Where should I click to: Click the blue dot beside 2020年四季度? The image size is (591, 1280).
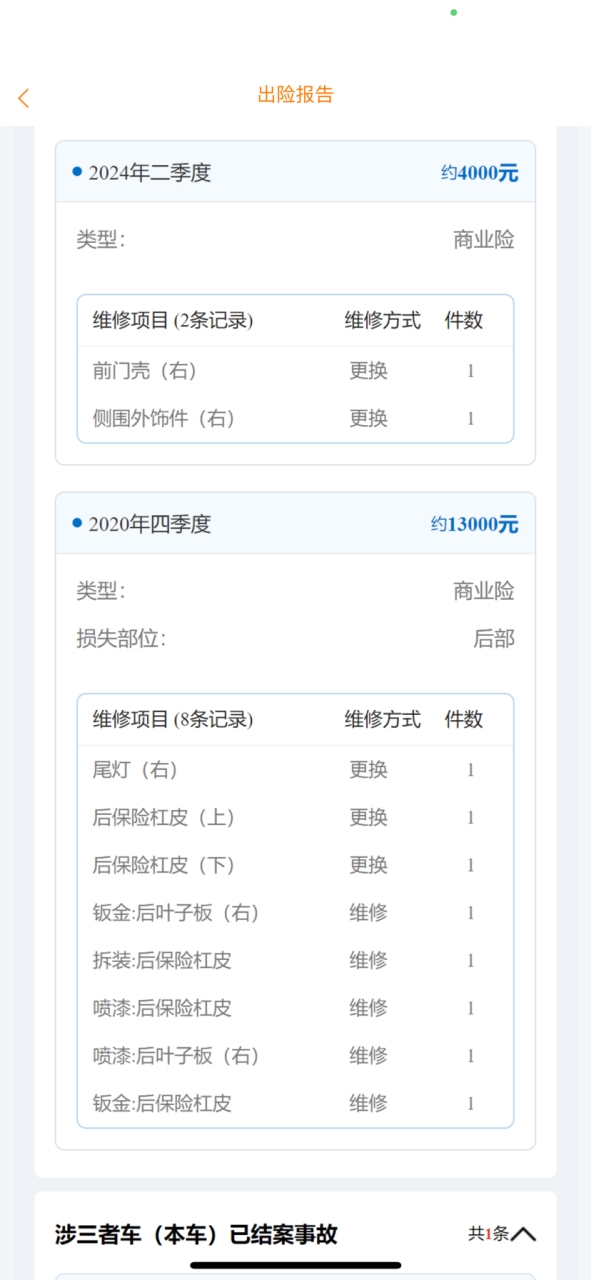pyautogui.click(x=77, y=522)
